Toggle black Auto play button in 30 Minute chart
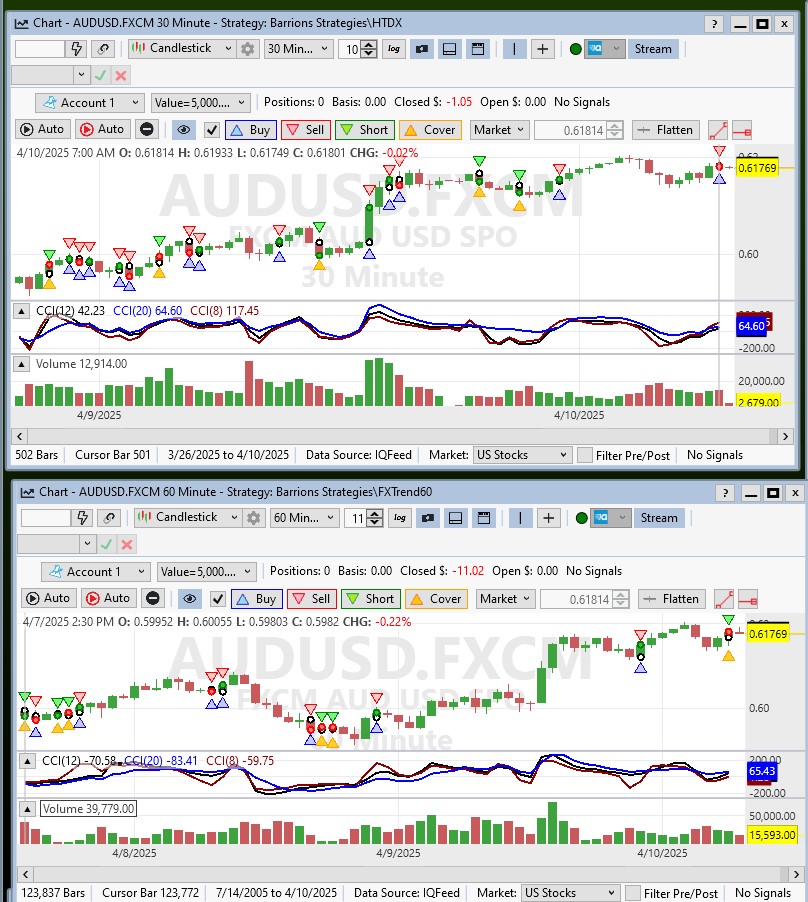The image size is (808, 902). (x=43, y=129)
